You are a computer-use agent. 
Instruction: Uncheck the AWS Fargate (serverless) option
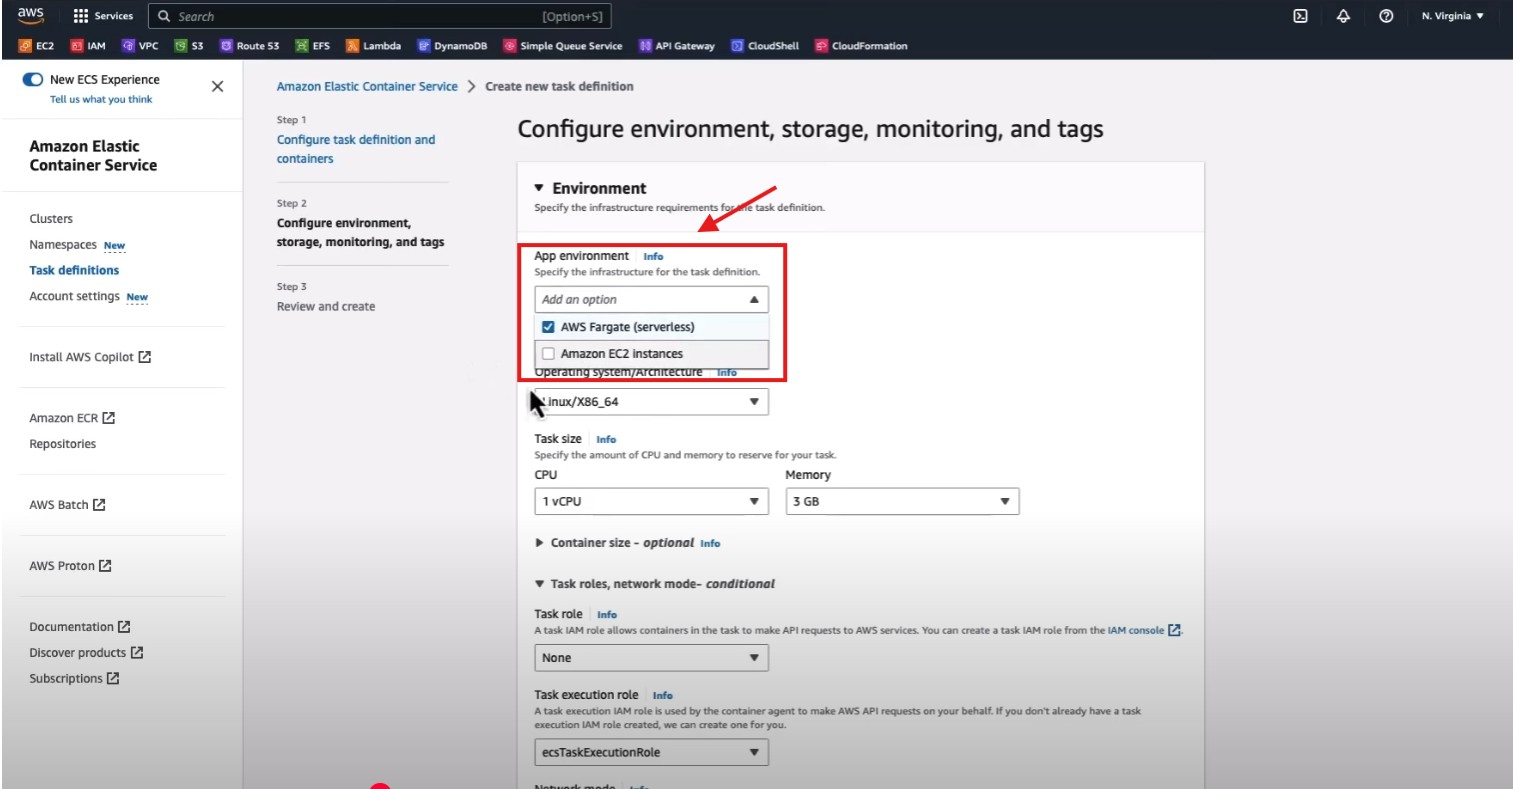tap(548, 327)
